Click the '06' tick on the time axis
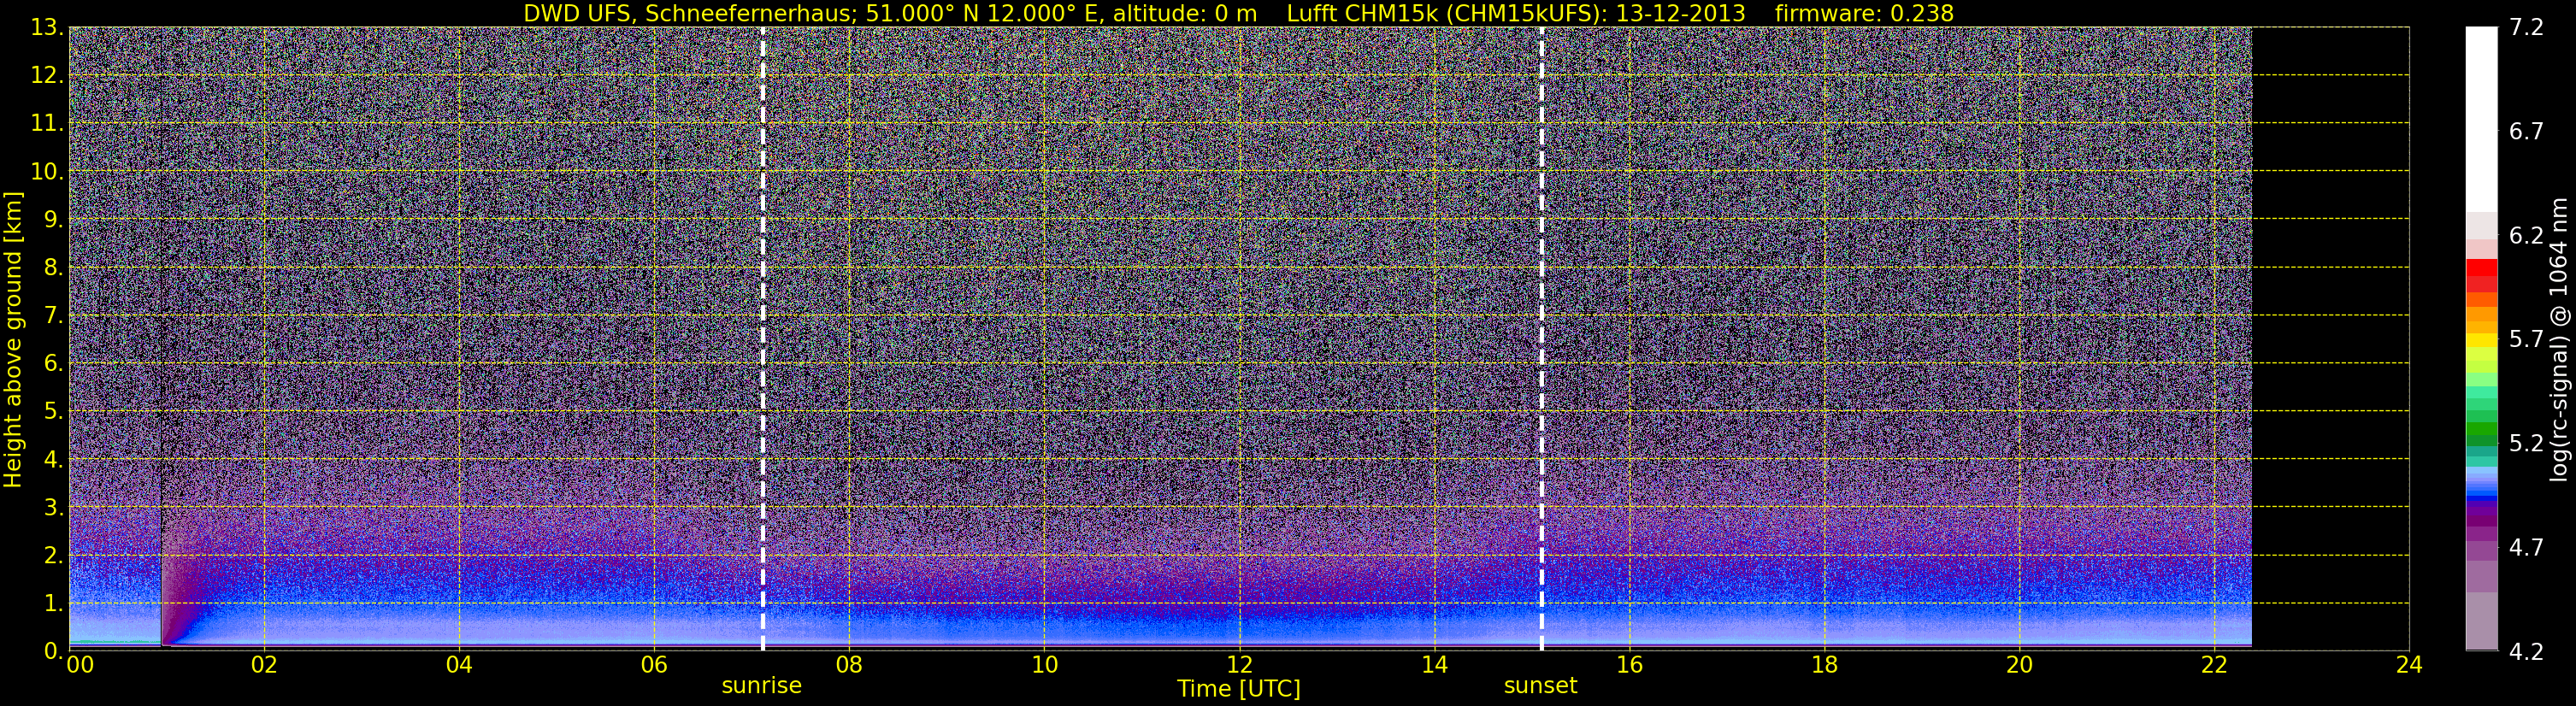2576x706 pixels. [x=653, y=665]
